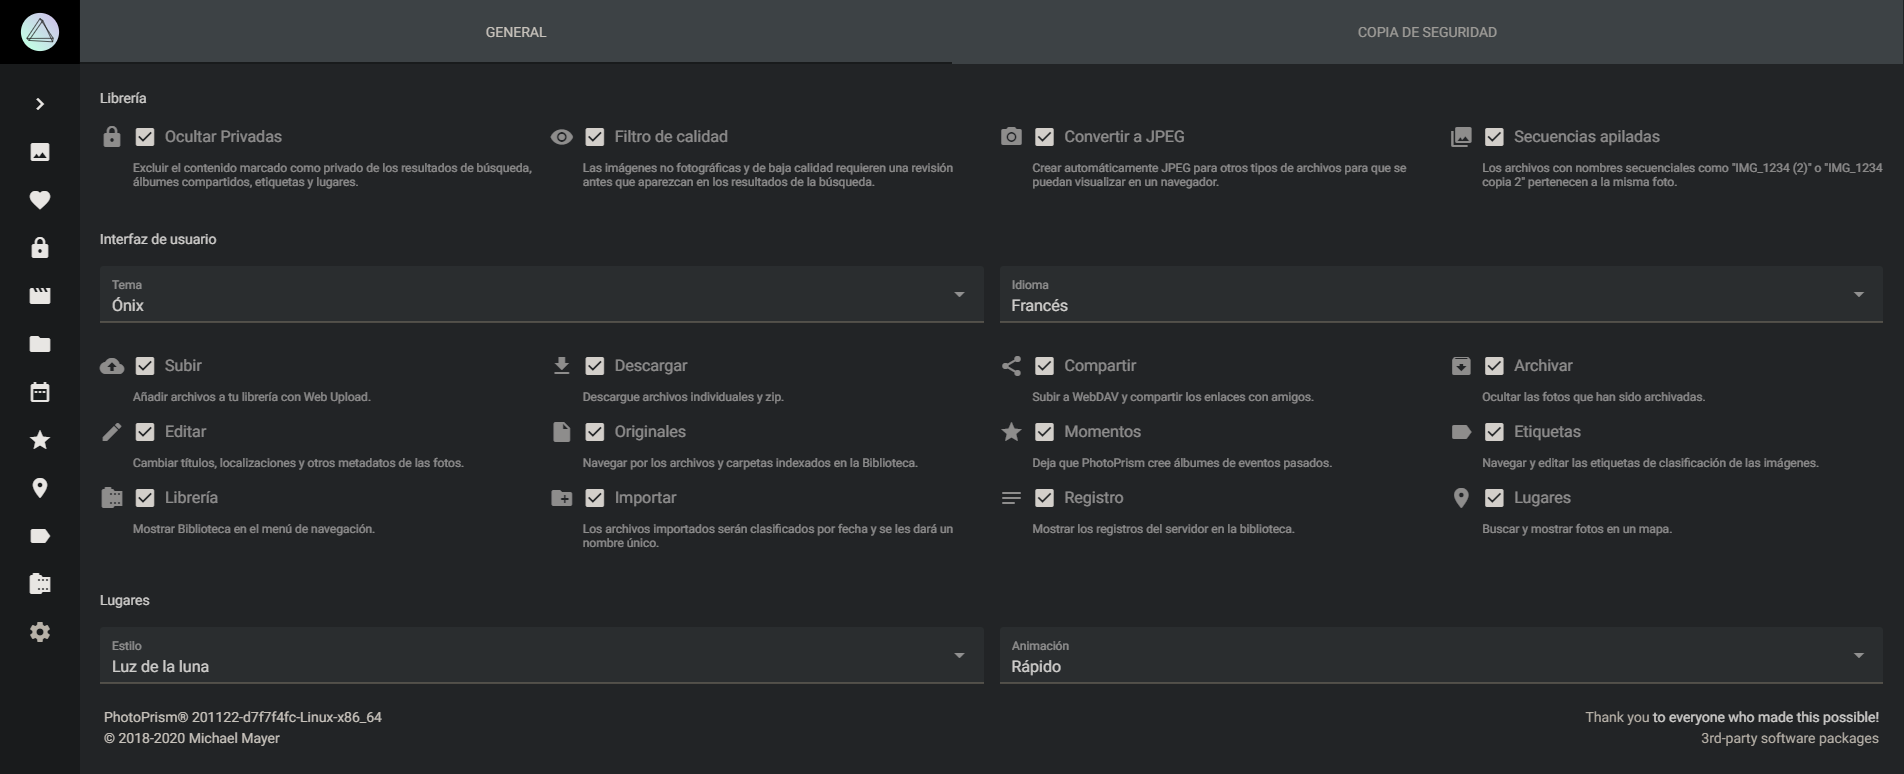Disable the Momentos checkbox
The height and width of the screenshot is (774, 1904).
click(x=1044, y=432)
